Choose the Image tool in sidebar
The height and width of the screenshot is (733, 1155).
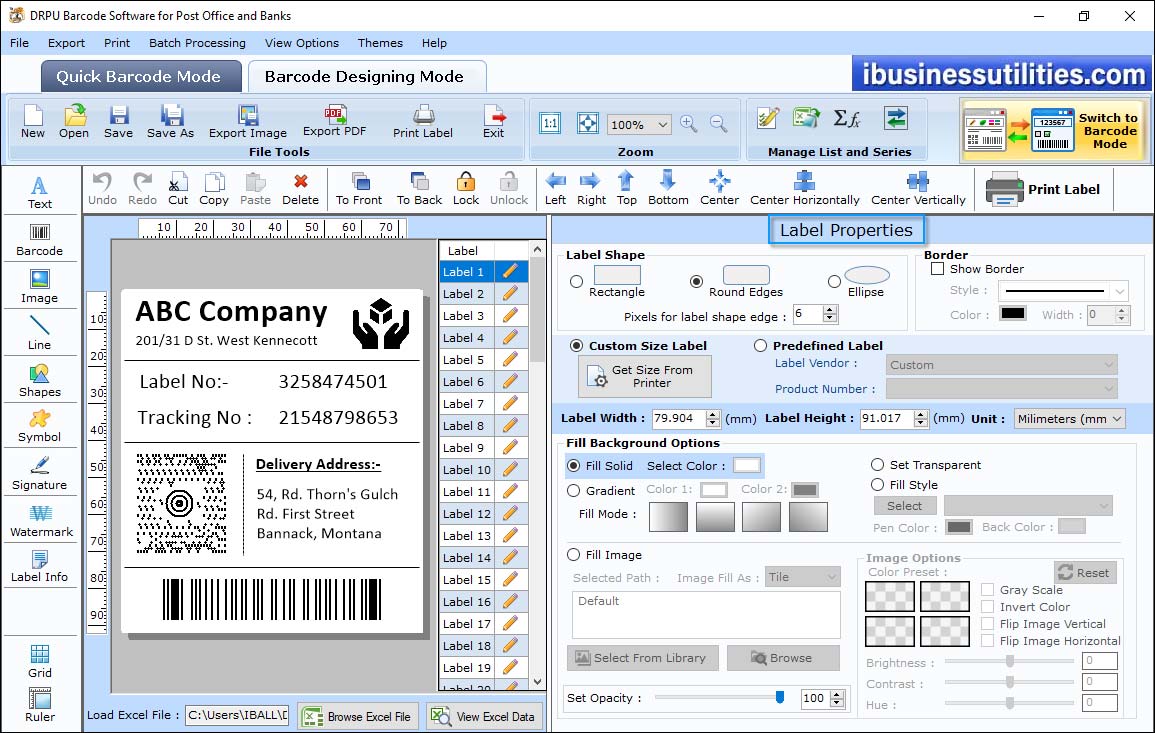(x=40, y=287)
